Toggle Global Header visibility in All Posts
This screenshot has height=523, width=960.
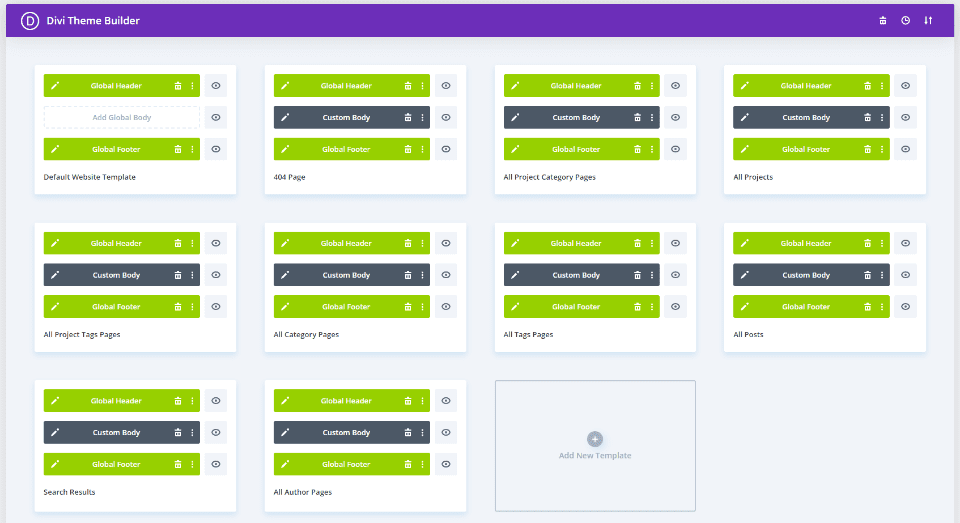tap(906, 243)
